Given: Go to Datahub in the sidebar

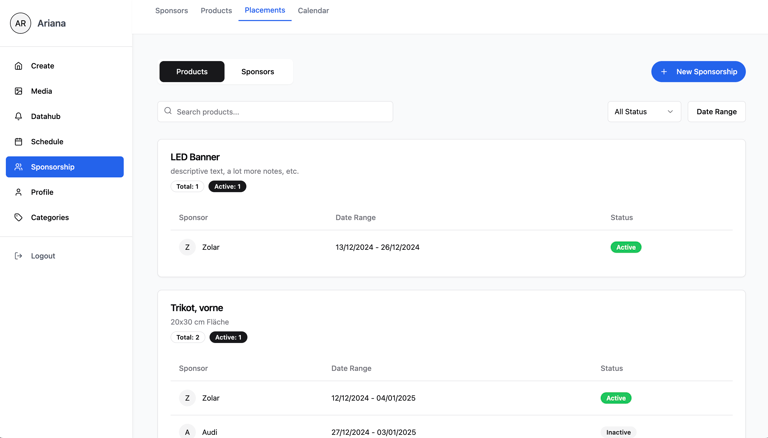Looking at the screenshot, I should coord(65,116).
